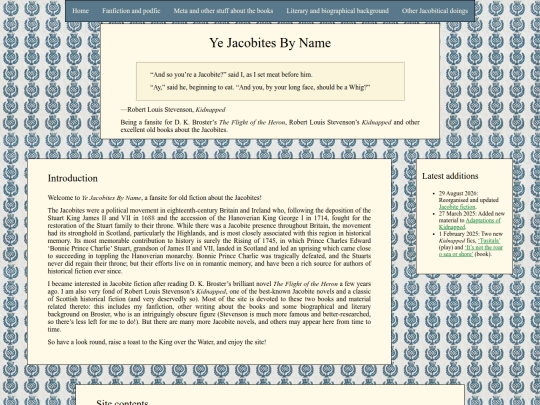Open the Fanfiction and podfic menu
540x405 pixels.
pyautogui.click(x=131, y=11)
